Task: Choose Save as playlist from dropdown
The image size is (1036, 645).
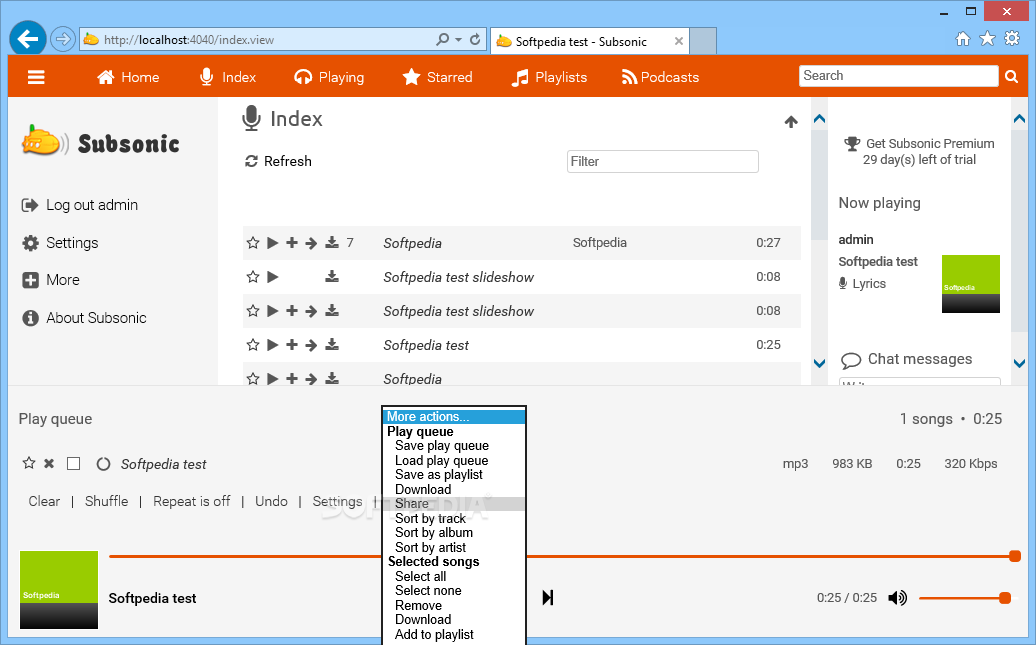Action: point(439,475)
